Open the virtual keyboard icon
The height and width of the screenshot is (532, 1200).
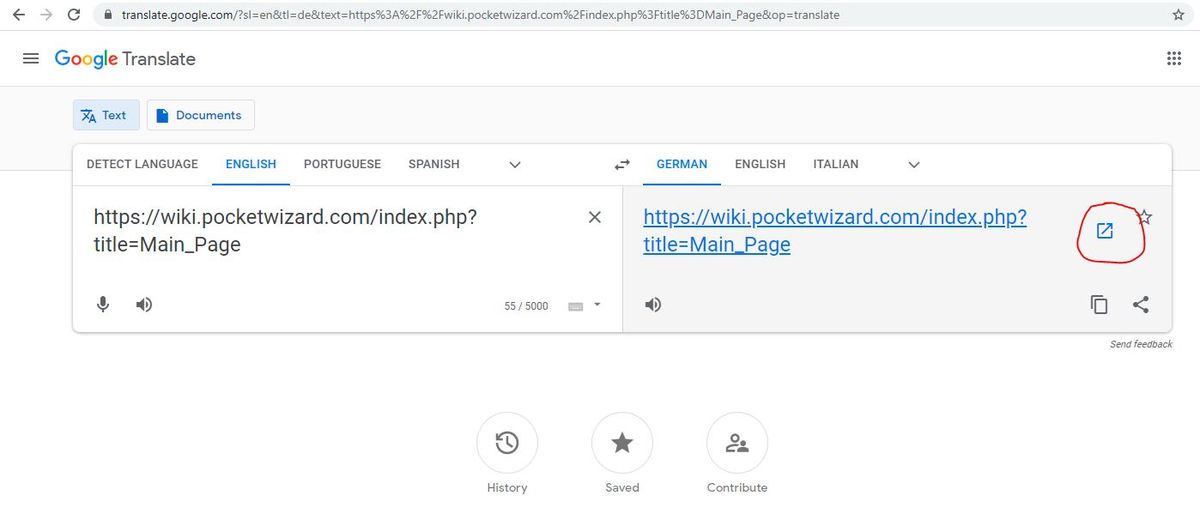click(x=575, y=306)
